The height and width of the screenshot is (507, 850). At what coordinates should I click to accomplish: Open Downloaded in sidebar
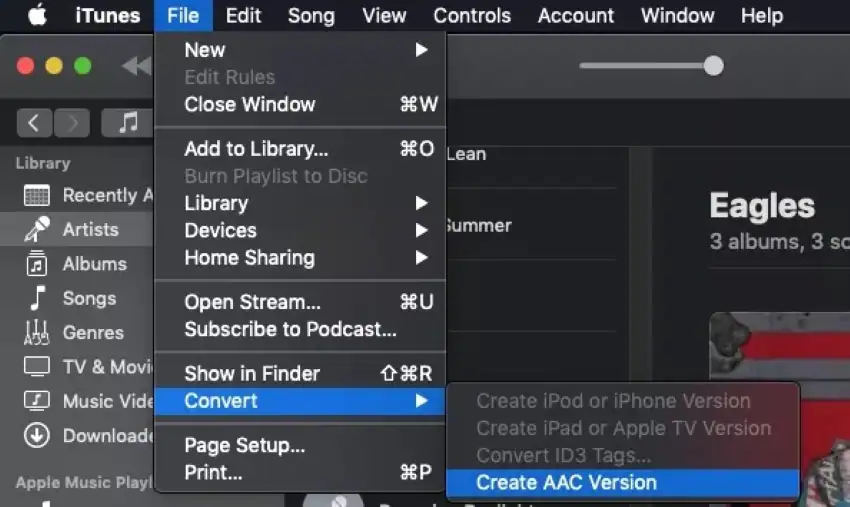(77, 435)
